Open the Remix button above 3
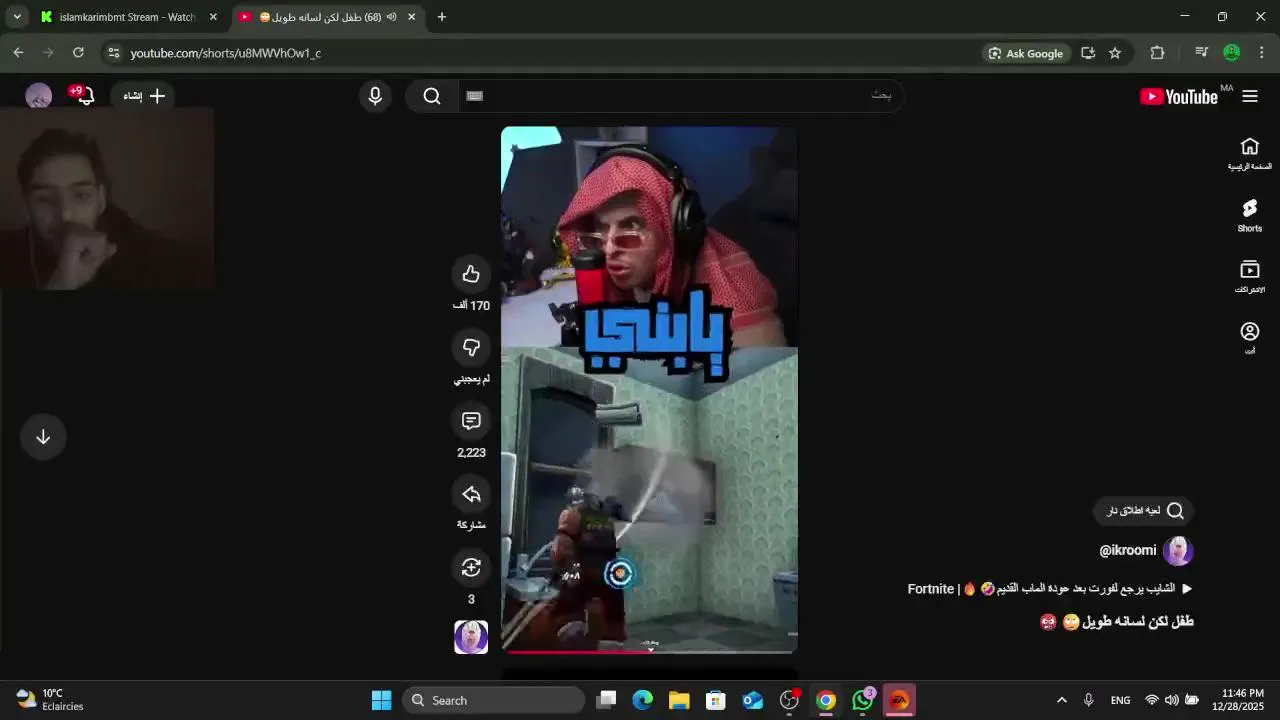The width and height of the screenshot is (1280, 720). click(471, 568)
